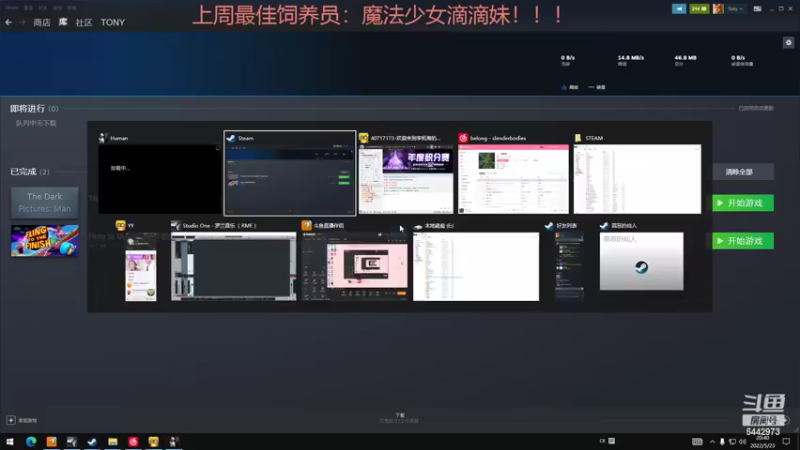Open the 库 (Library) tab
Image resolution: width=800 pixels, height=450 pixels.
(x=63, y=22)
